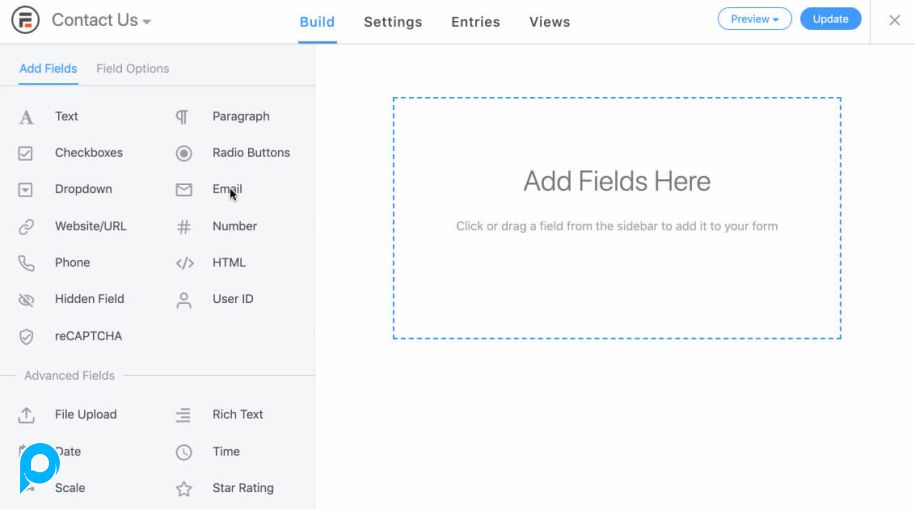The width and height of the screenshot is (915, 509).
Task: Click the Formidable Forms logo icon
Action: click(24, 20)
